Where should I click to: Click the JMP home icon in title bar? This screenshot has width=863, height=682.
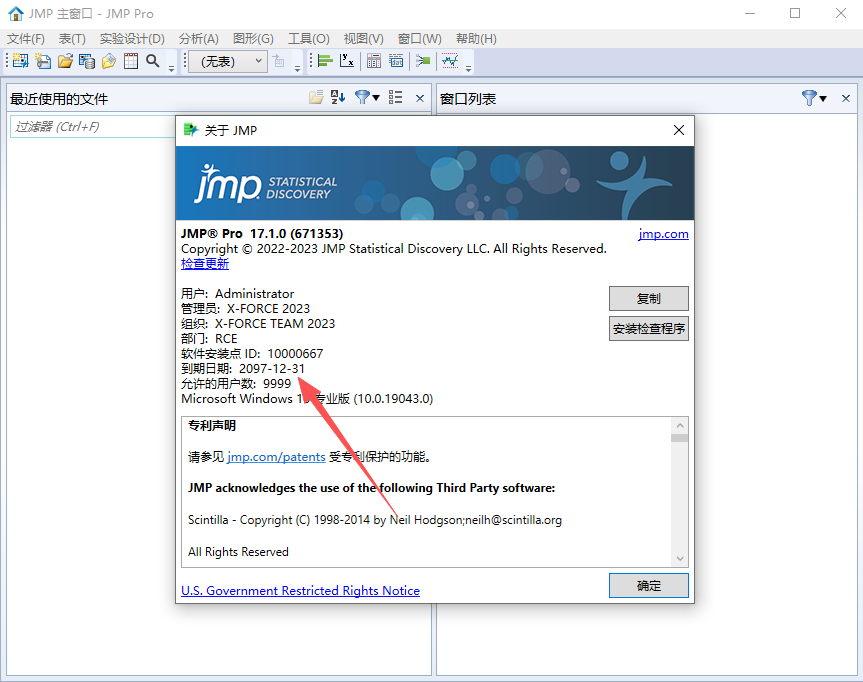click(16, 13)
